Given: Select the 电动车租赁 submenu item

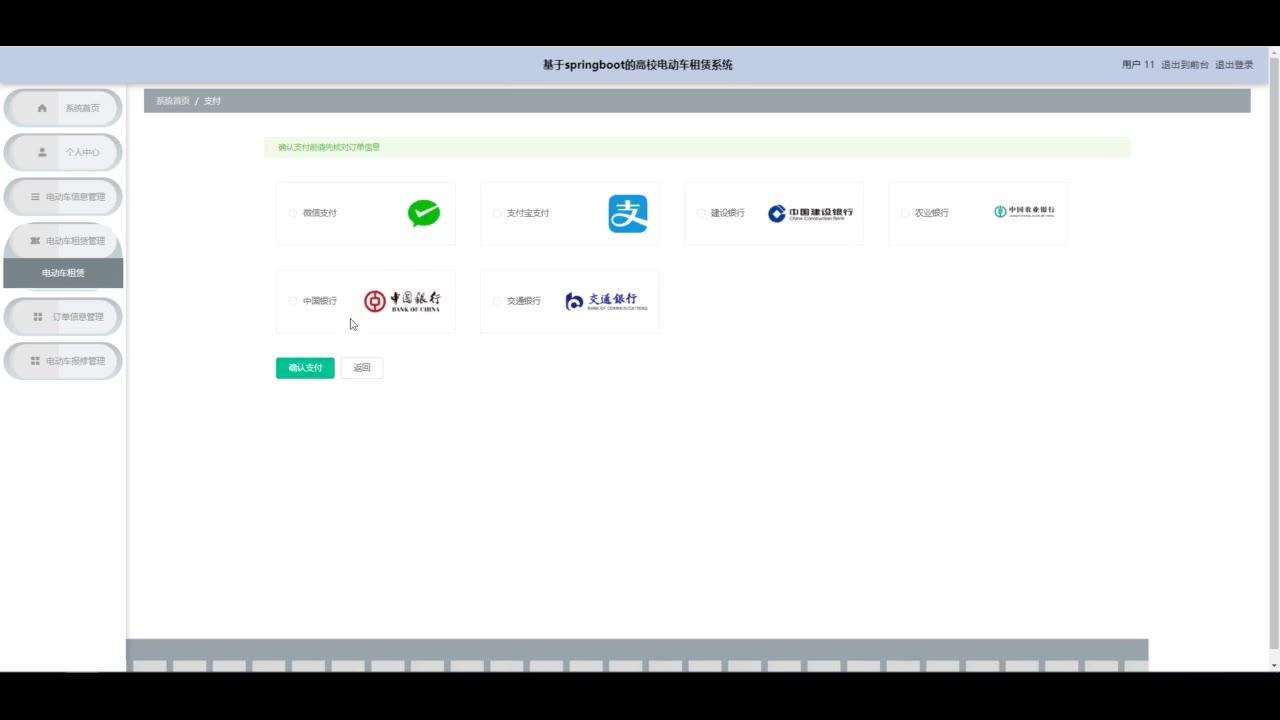Looking at the screenshot, I should [x=63, y=273].
